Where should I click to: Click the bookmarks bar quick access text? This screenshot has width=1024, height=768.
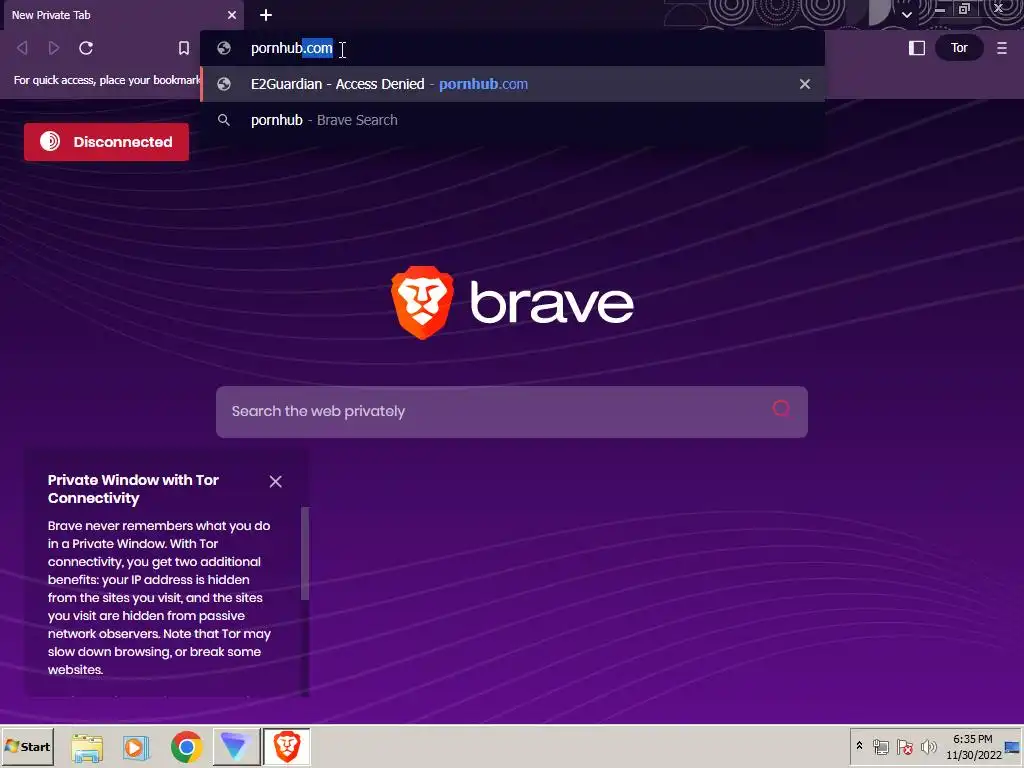click(x=107, y=80)
